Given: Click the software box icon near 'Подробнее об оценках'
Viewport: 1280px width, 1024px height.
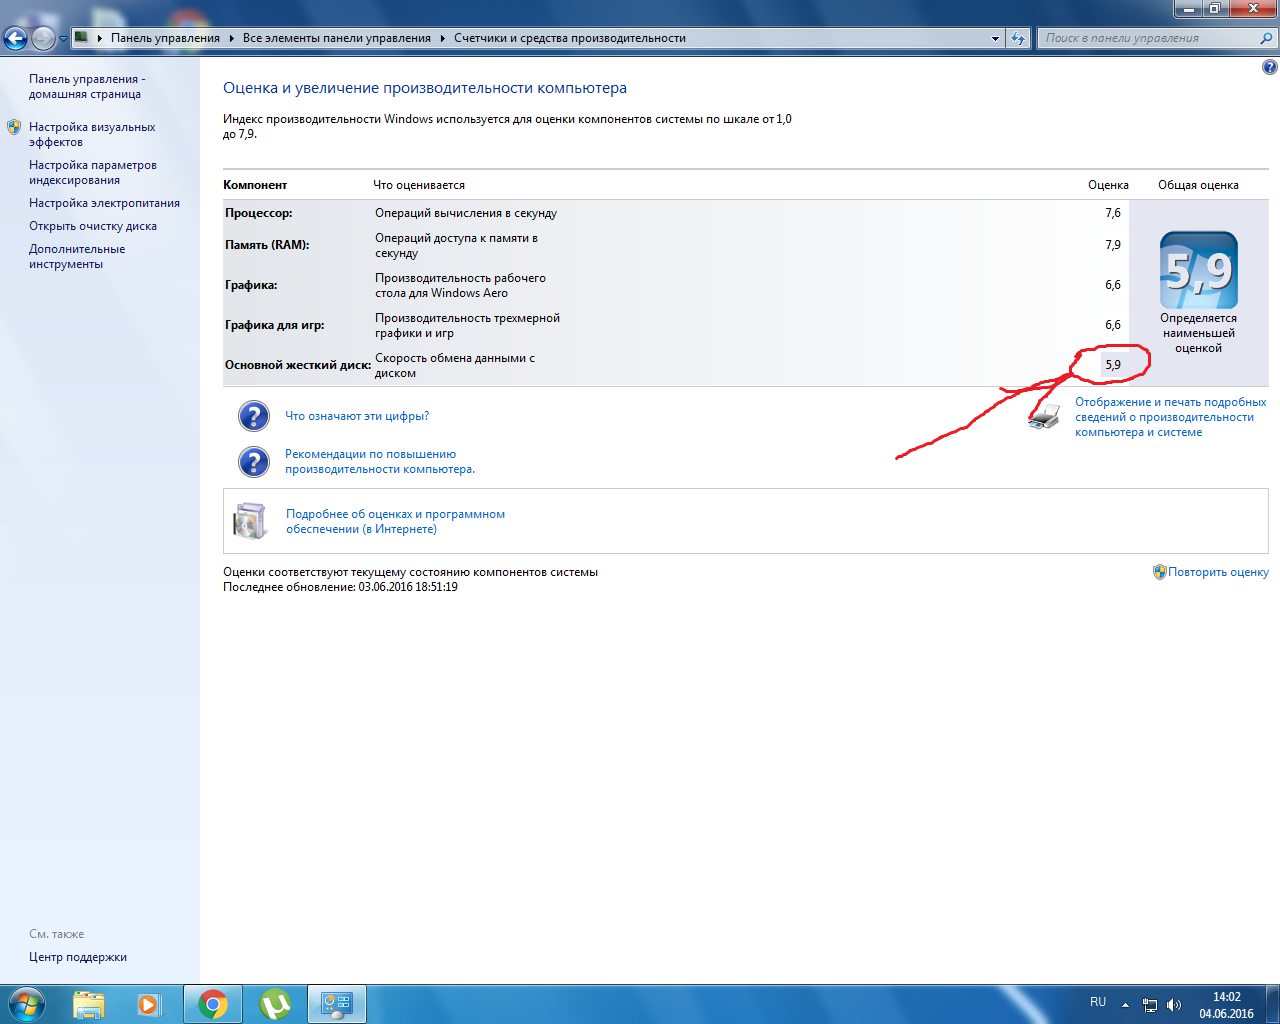Looking at the screenshot, I should pyautogui.click(x=250, y=521).
